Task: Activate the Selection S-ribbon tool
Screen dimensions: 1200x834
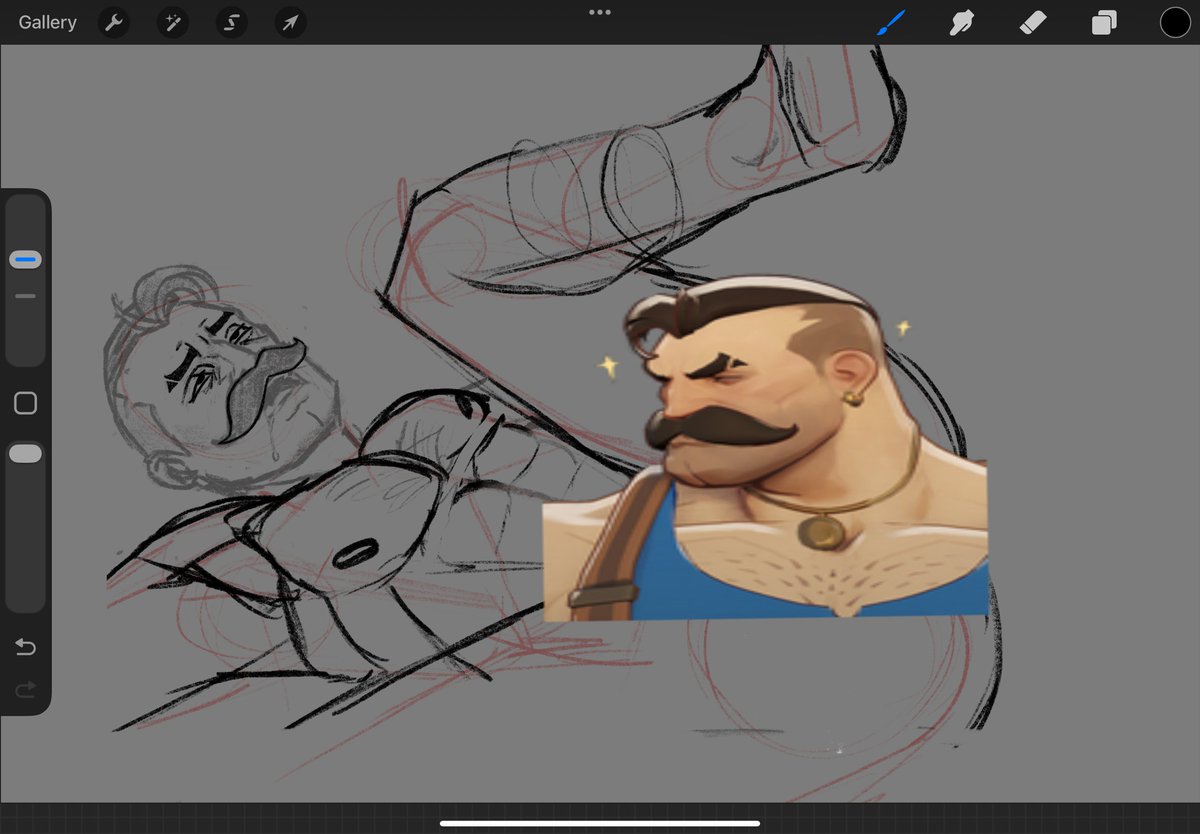Action: pyautogui.click(x=231, y=22)
